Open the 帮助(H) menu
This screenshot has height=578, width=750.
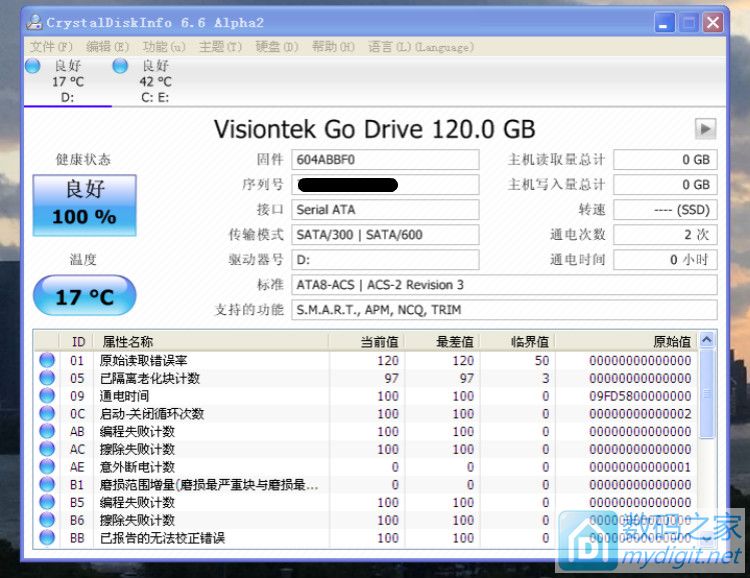click(333, 46)
